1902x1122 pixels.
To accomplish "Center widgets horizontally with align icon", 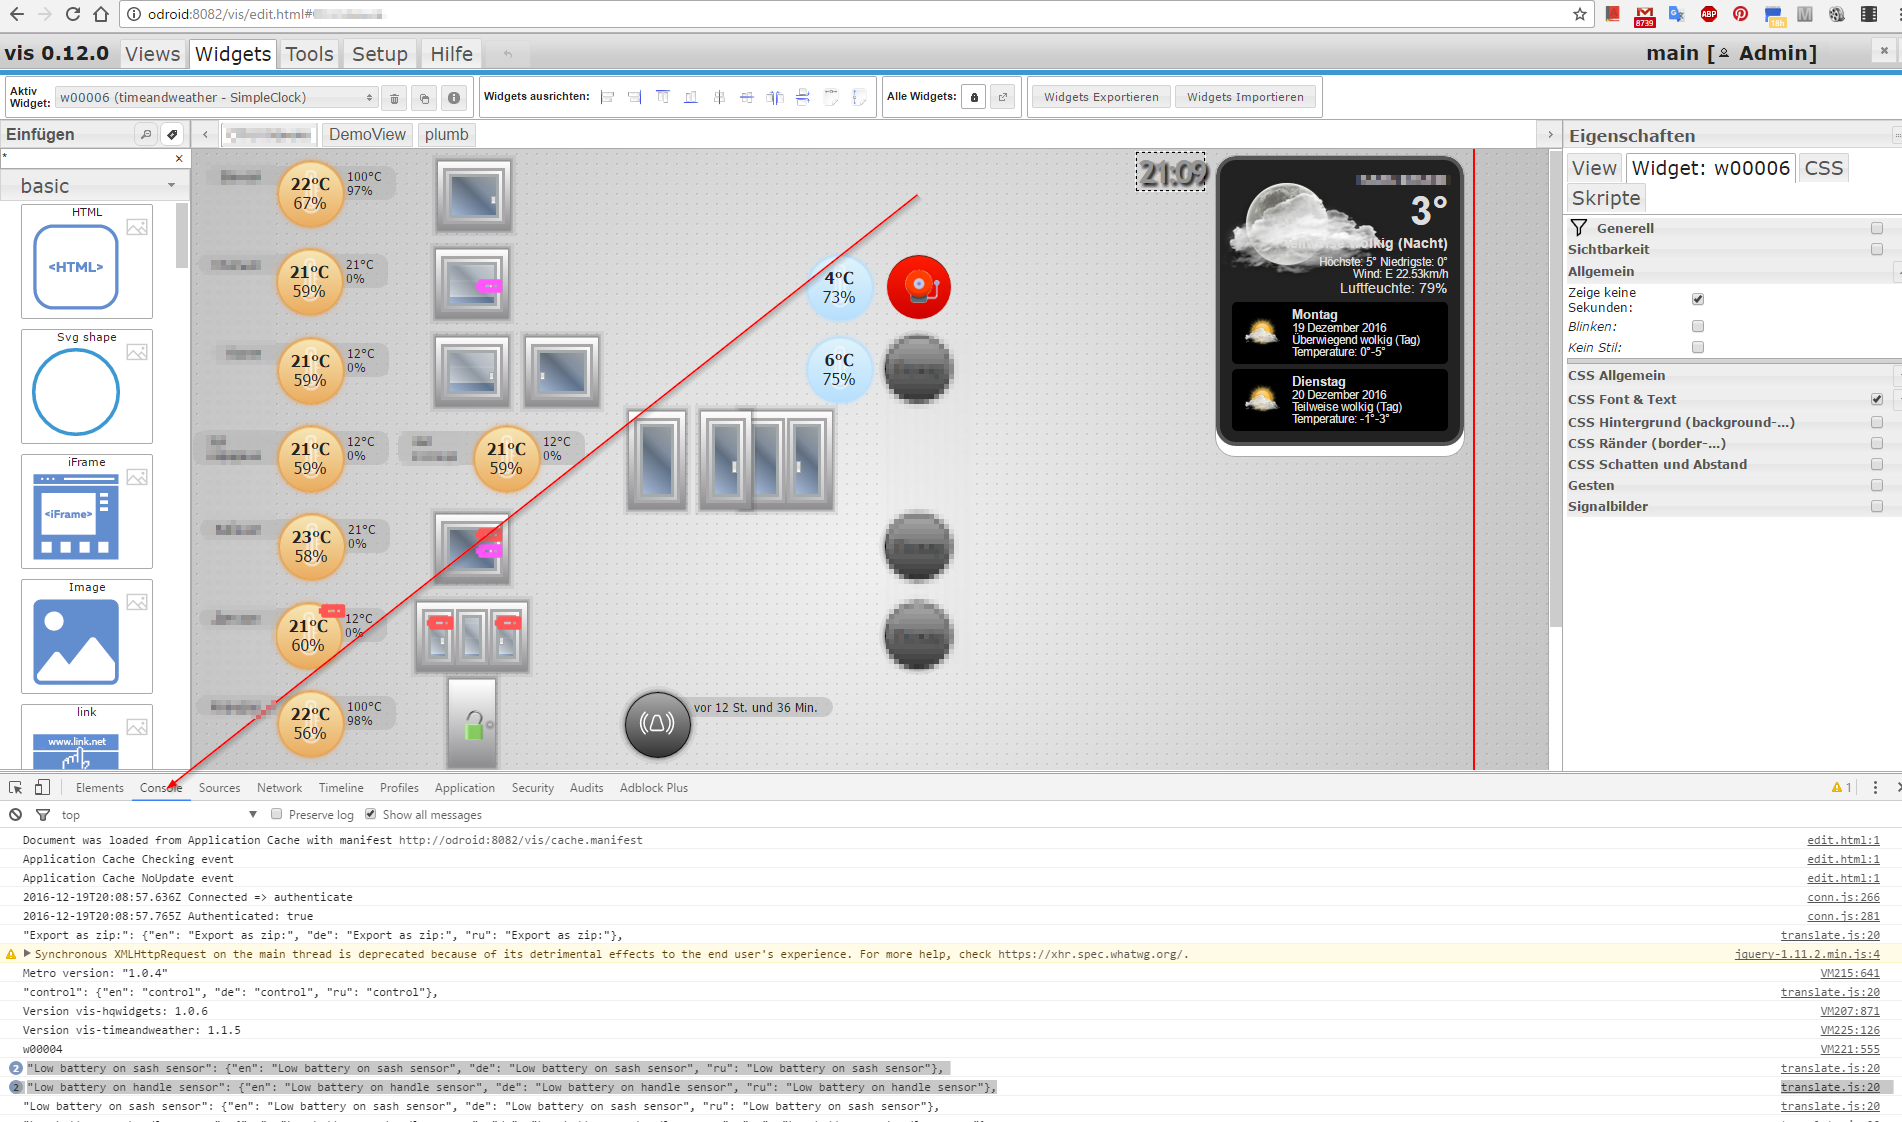I will point(719,97).
